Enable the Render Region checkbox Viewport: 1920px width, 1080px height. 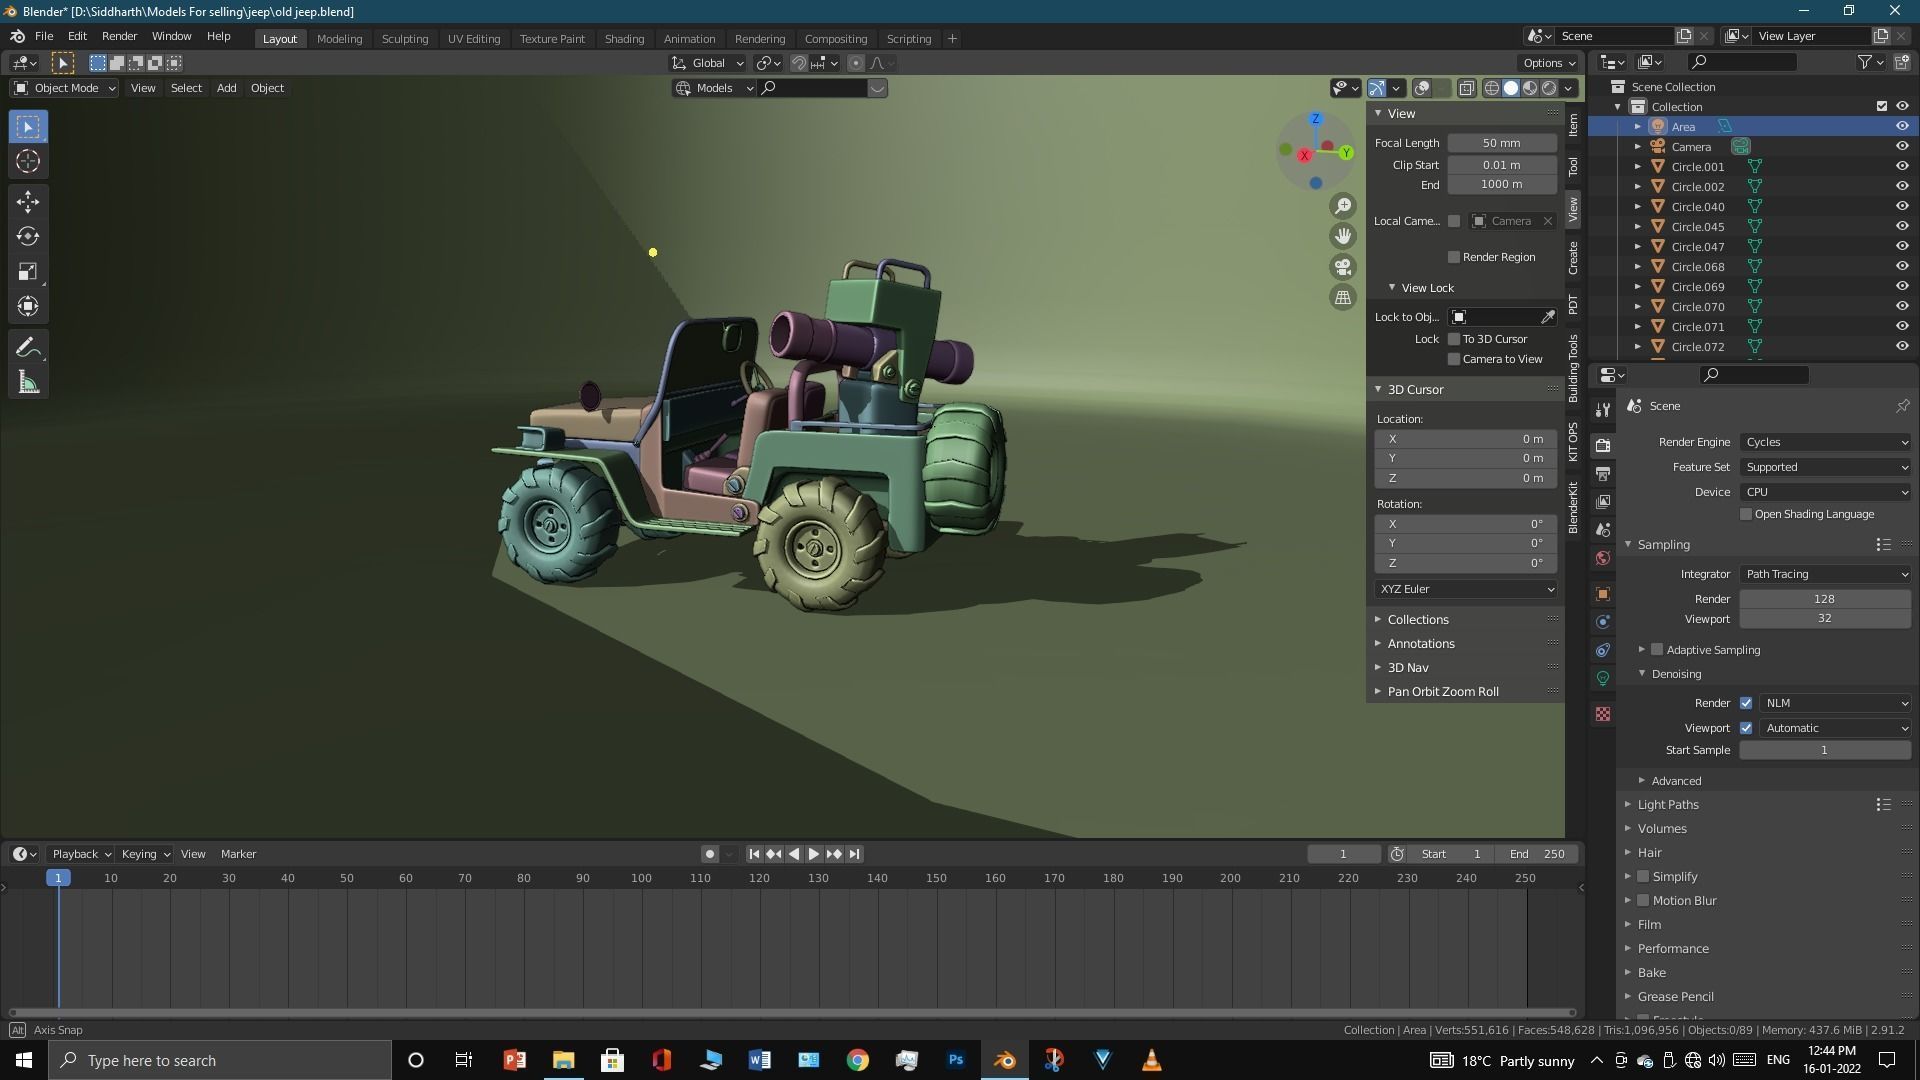tap(1454, 257)
